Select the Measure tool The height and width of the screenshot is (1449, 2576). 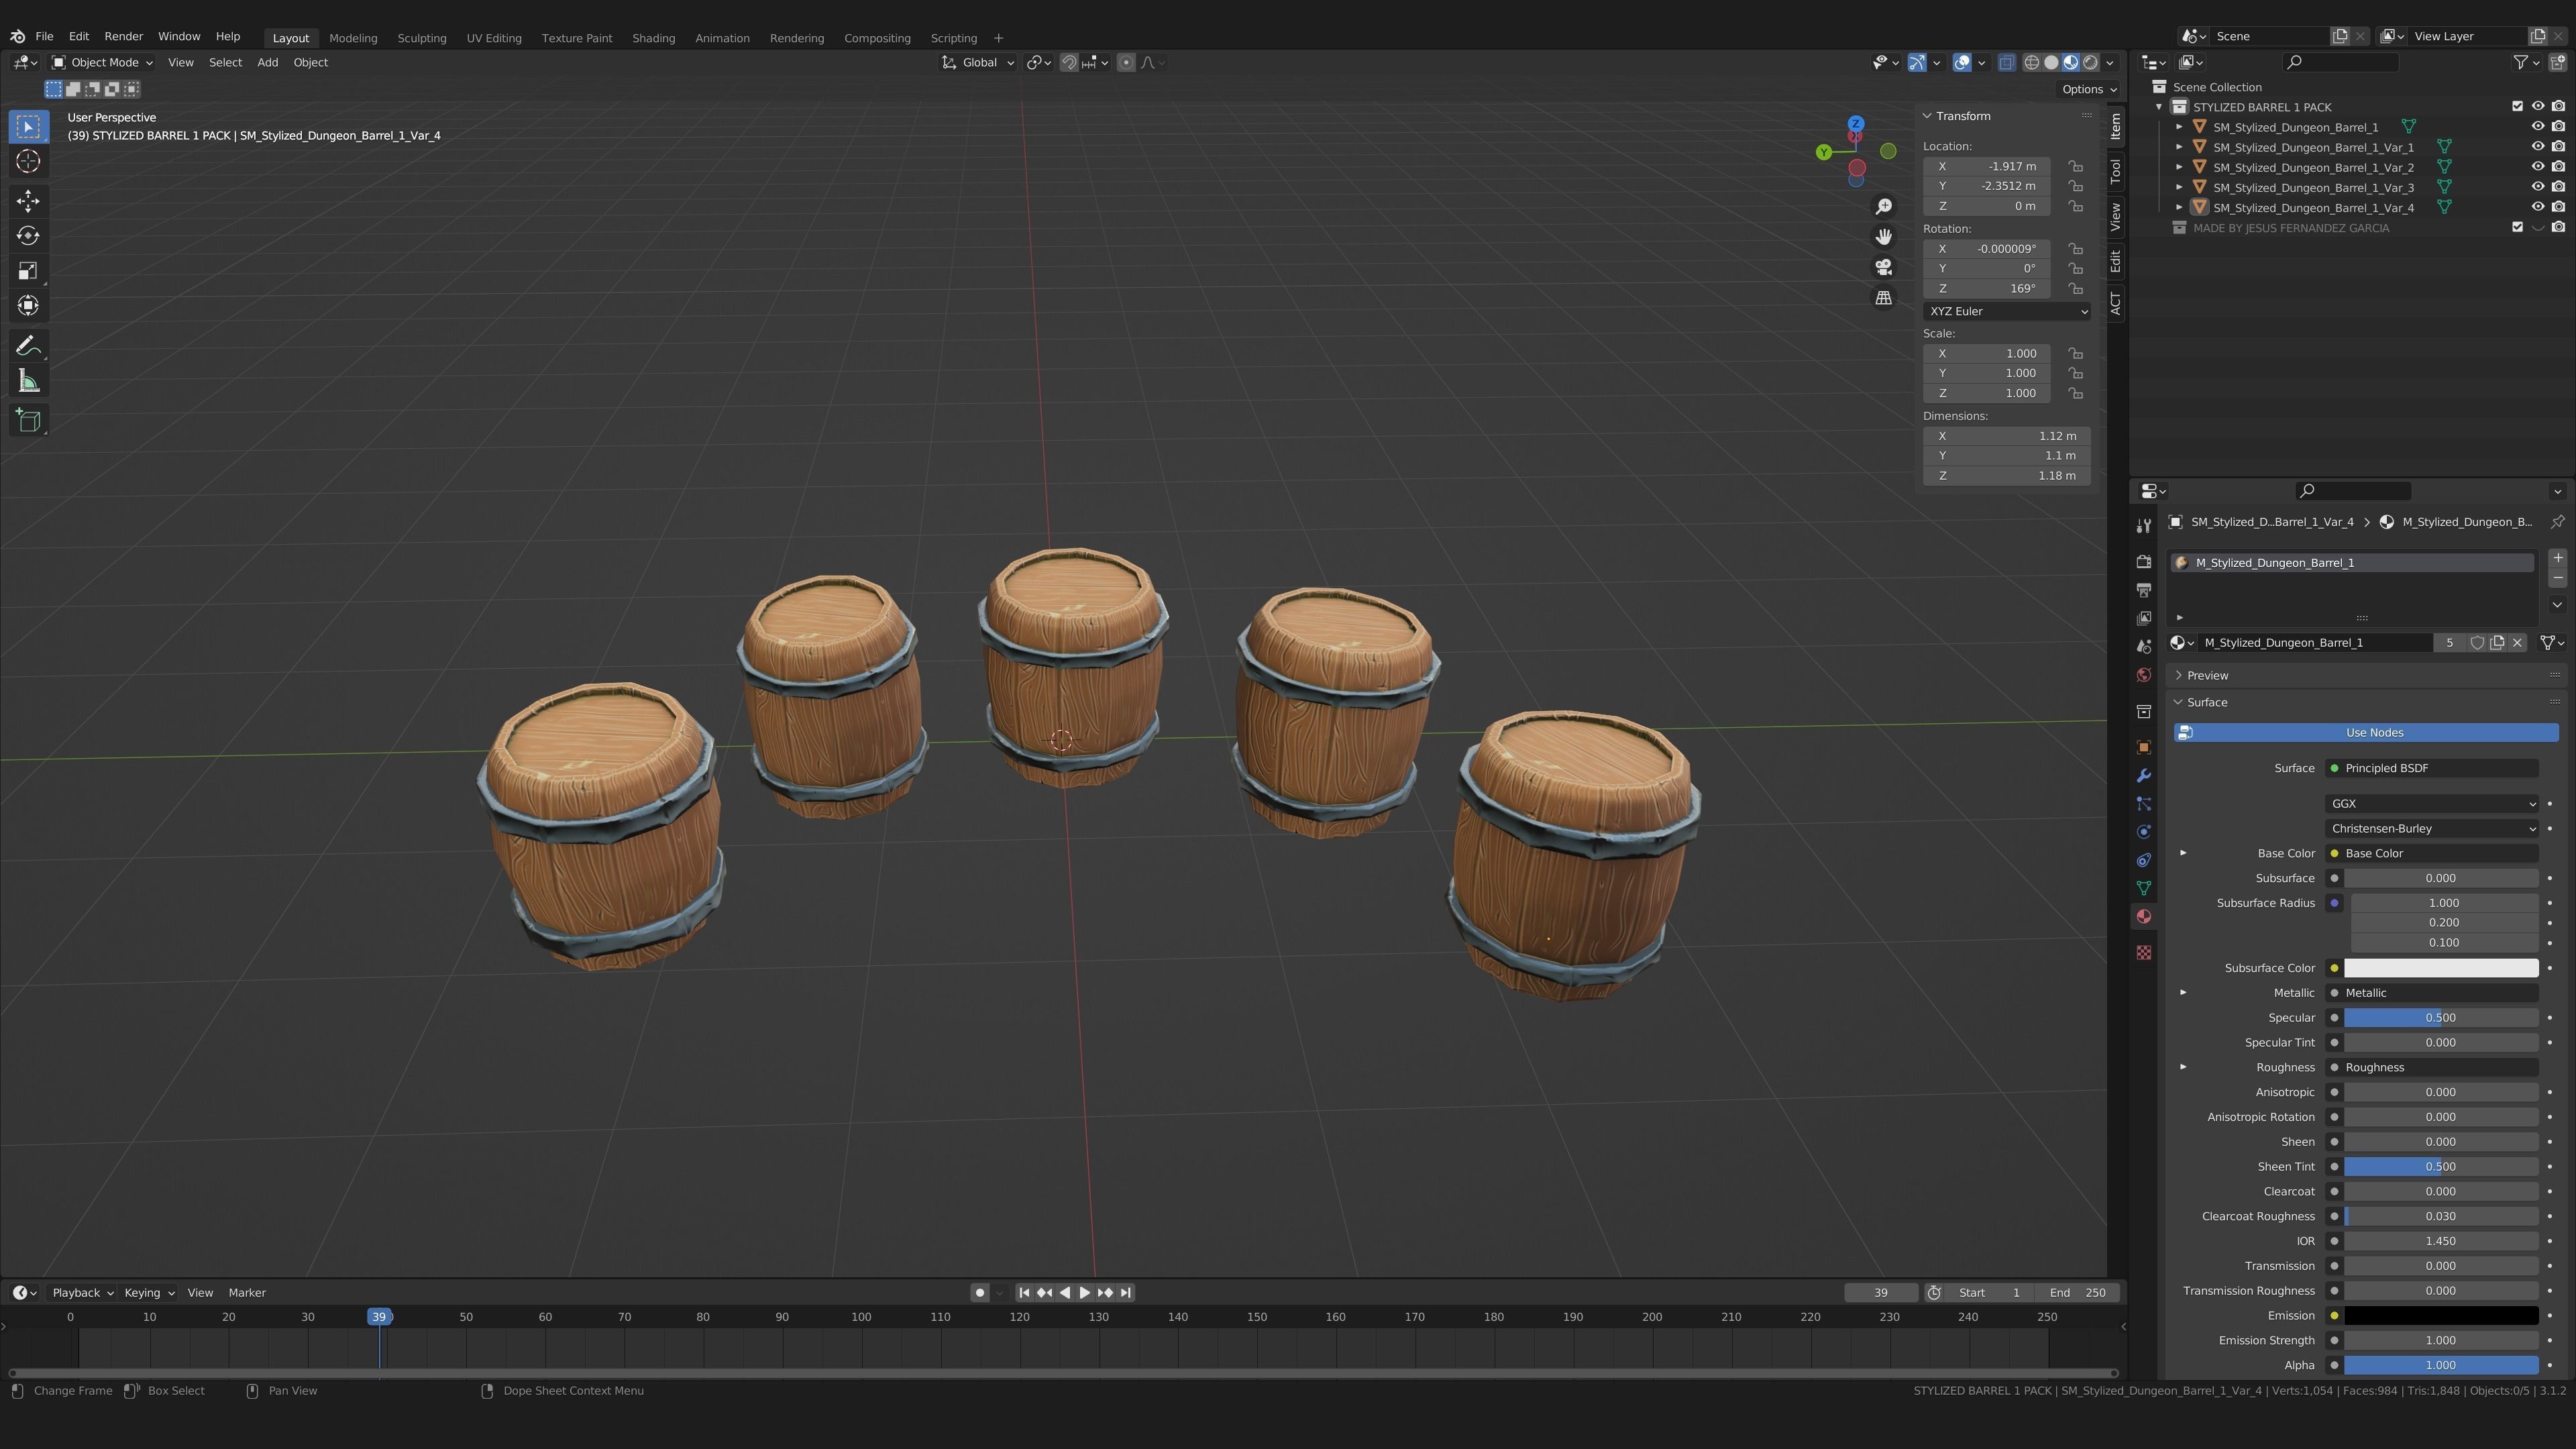[28, 382]
